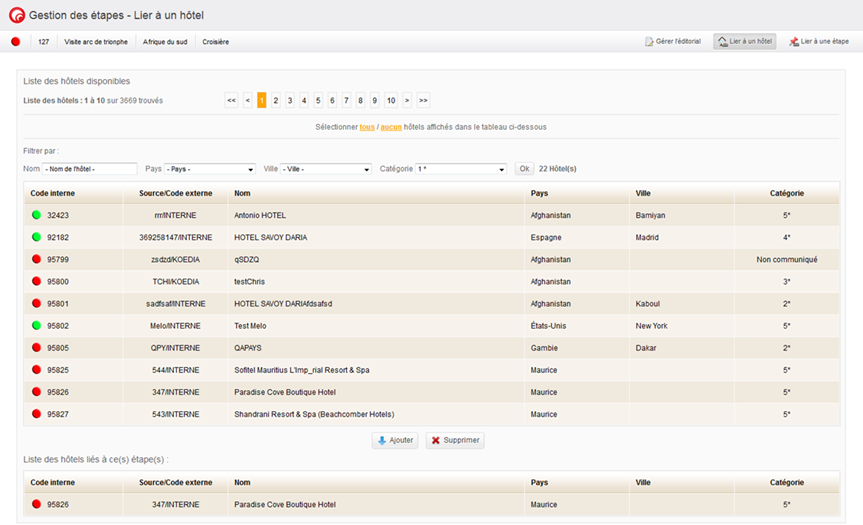Screen dimensions: 863x525
Task: Click Ok to apply the filter
Action: tap(524, 169)
